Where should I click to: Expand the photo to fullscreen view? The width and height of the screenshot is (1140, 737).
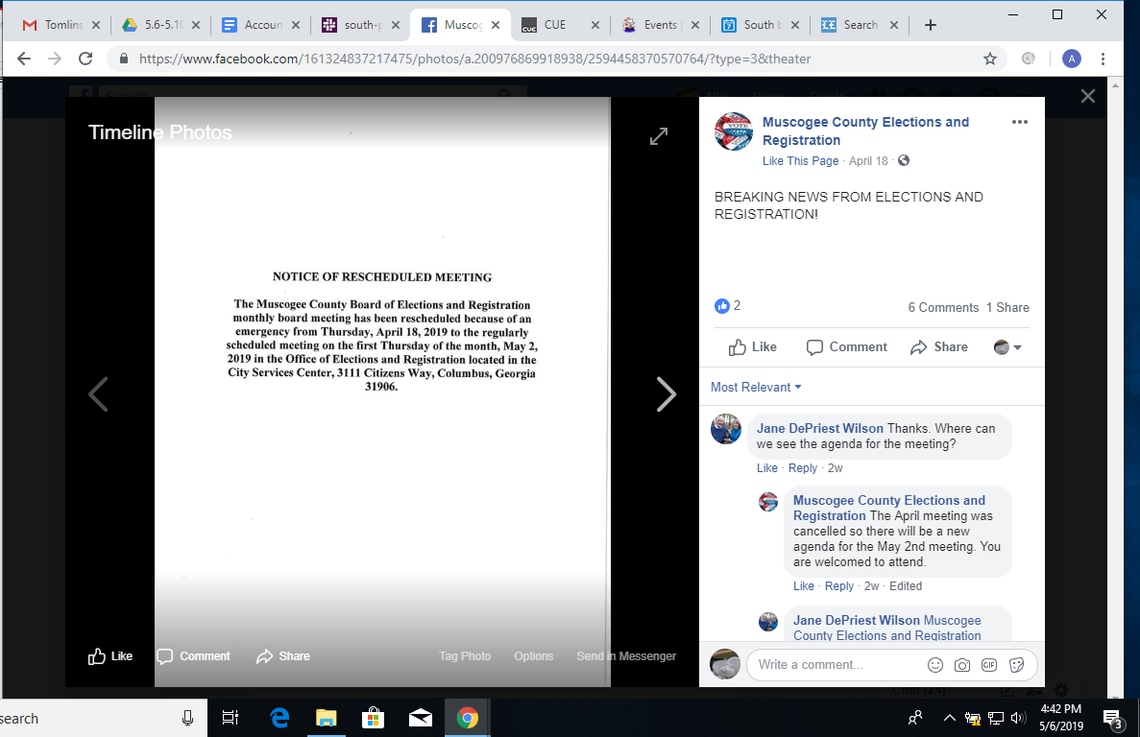(658, 136)
